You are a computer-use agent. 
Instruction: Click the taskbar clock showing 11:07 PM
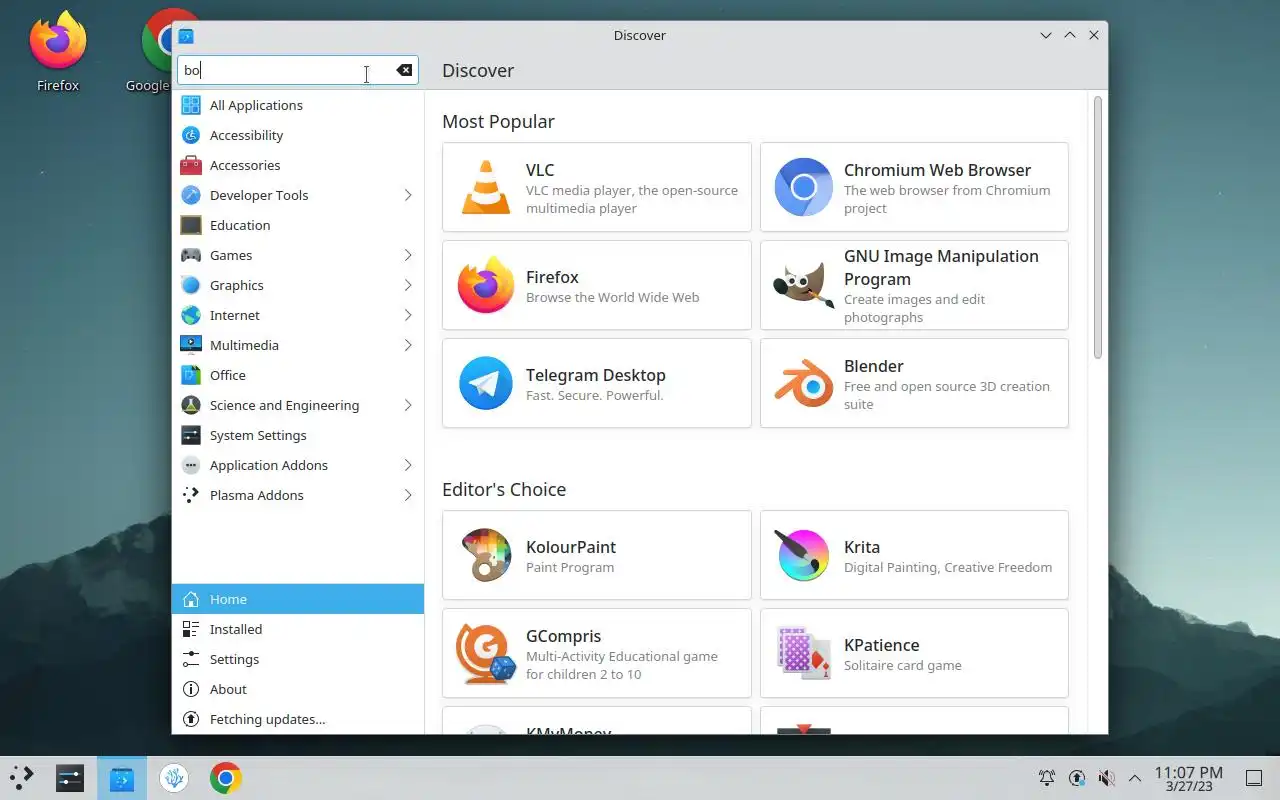coord(1188,778)
